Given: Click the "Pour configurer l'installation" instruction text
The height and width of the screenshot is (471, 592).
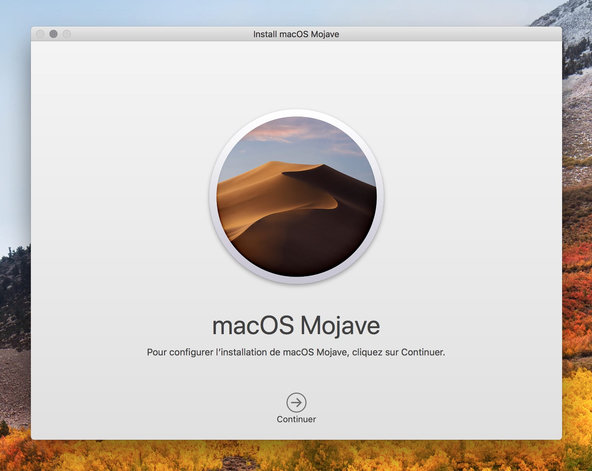Looking at the screenshot, I should tap(296, 352).
